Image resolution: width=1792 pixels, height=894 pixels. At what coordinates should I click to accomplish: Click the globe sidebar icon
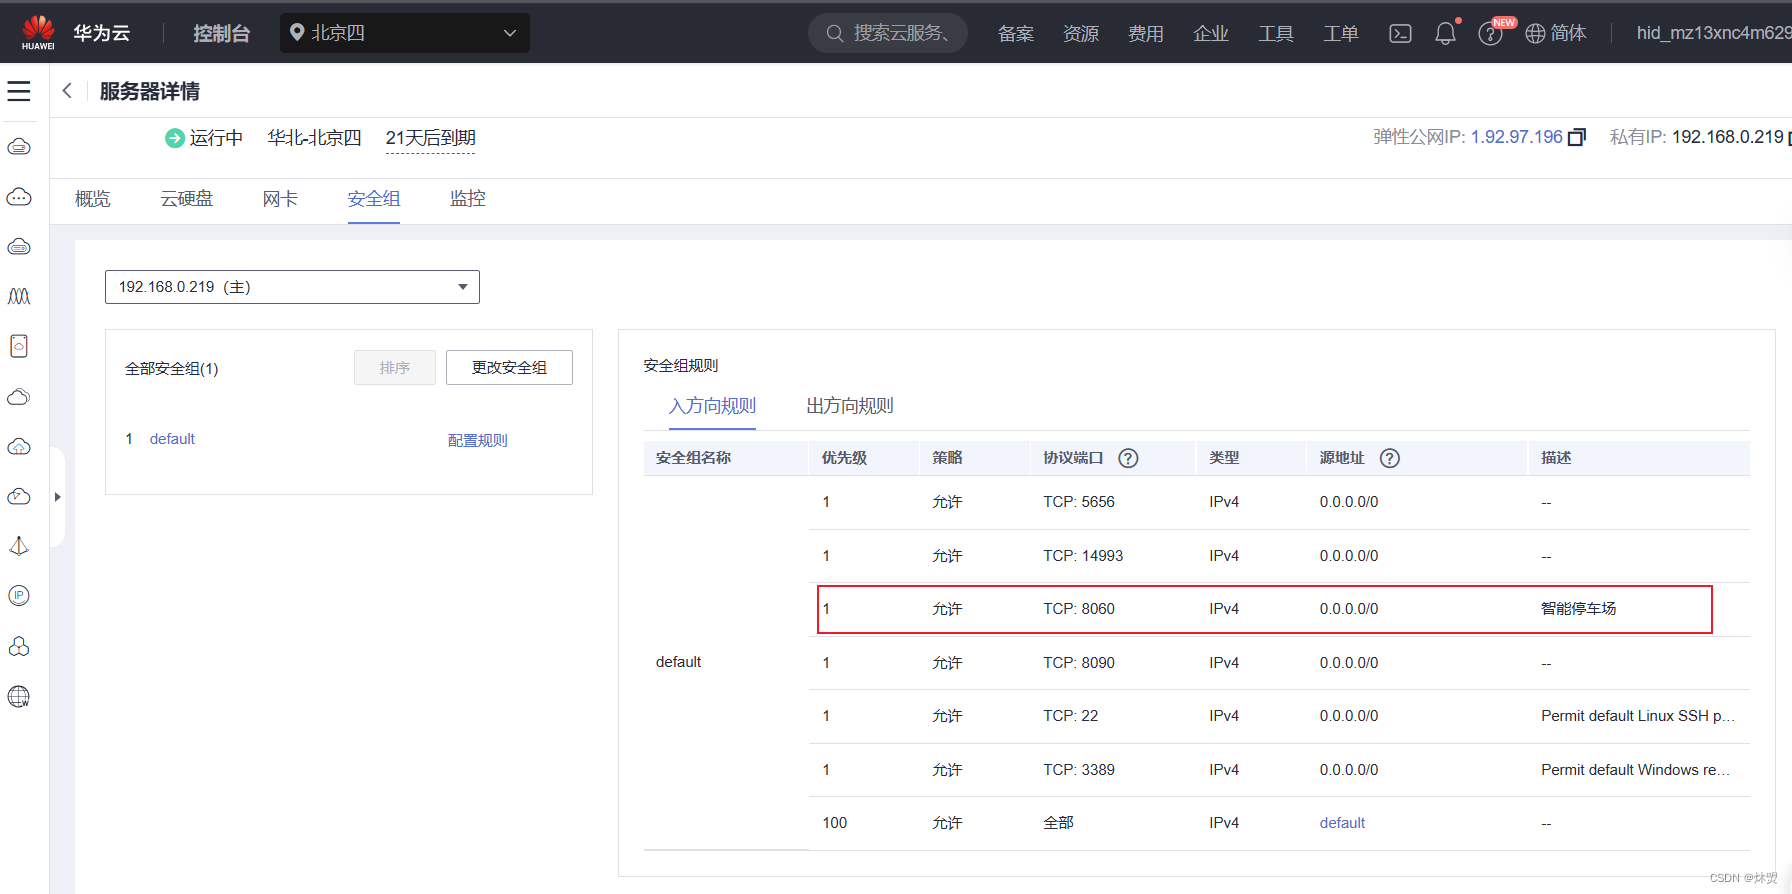coord(19,696)
